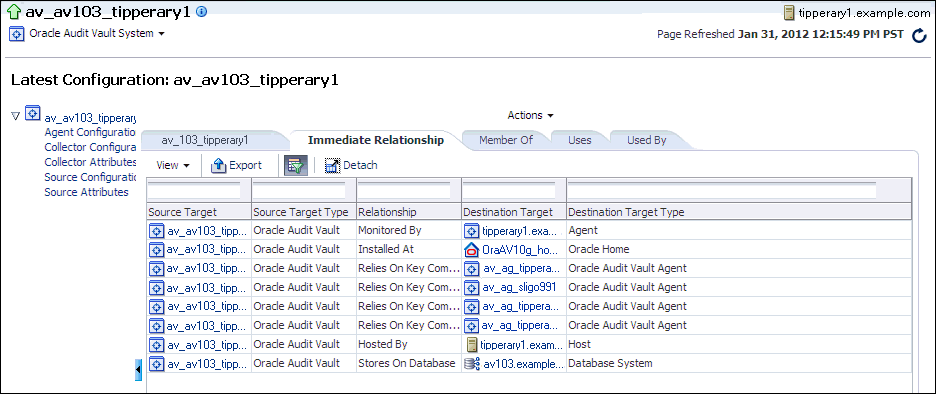Click the host icon next to tipperary1.example.com
Viewport: 936px width, 394px height.
pos(789,13)
